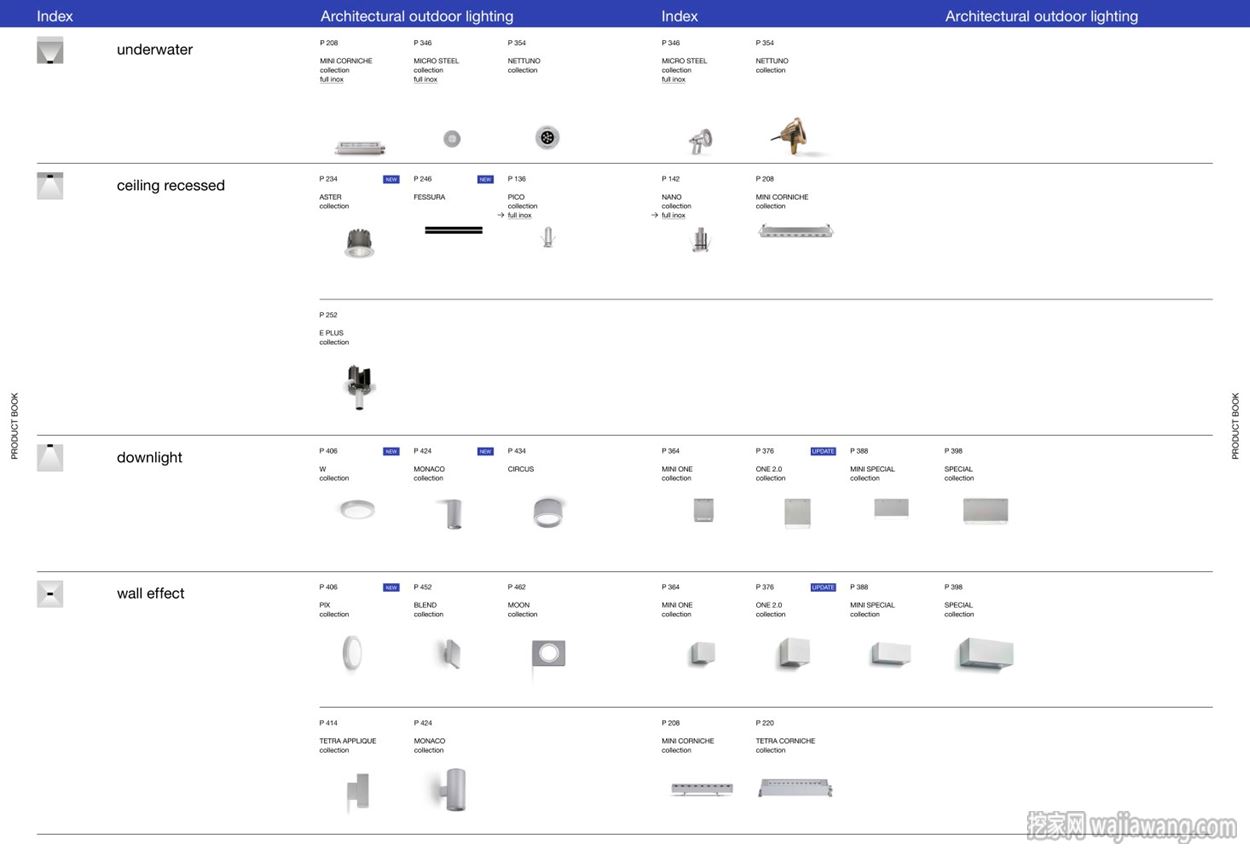Select the round recessed NETTUNO underwater image
The width and height of the screenshot is (1250, 853).
pos(547,138)
